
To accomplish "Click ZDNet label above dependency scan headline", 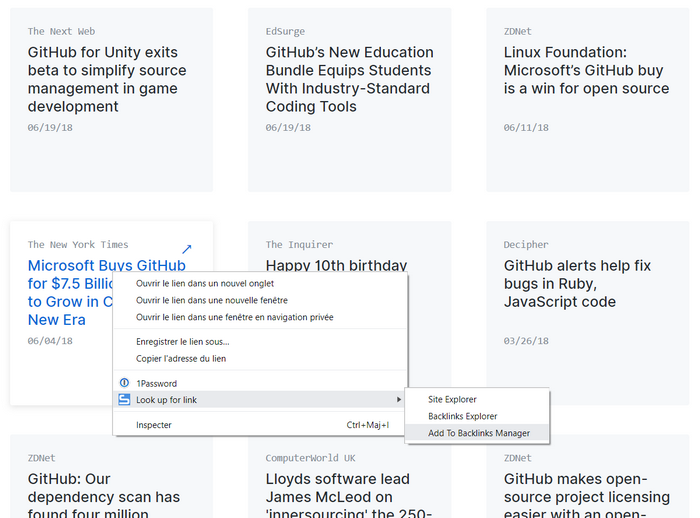I will point(42,458).
